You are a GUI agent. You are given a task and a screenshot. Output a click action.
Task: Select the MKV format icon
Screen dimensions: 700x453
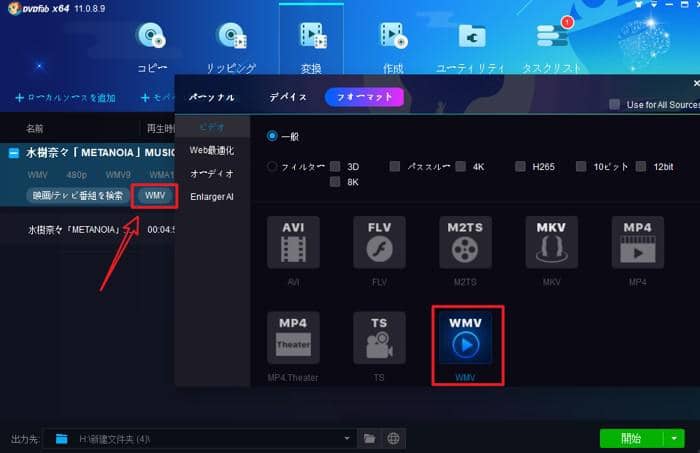click(x=551, y=242)
